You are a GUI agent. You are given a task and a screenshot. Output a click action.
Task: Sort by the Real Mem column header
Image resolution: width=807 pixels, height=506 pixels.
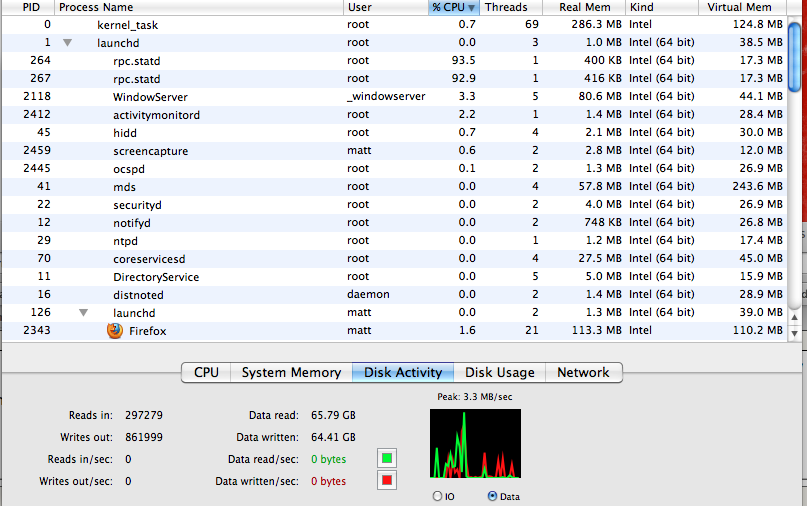584,7
